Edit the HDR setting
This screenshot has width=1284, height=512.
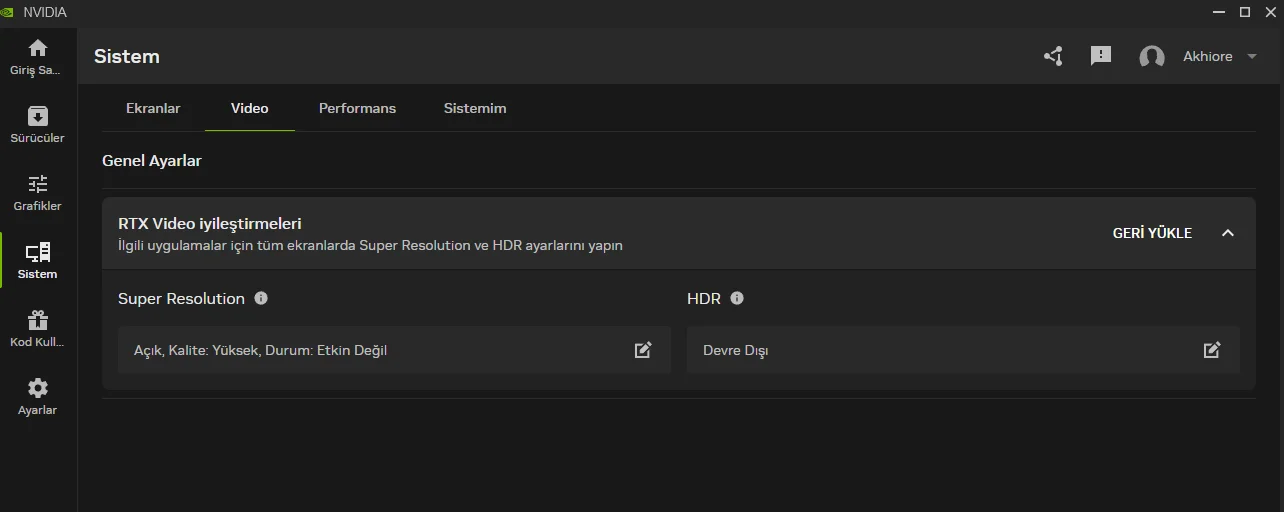coord(1212,350)
